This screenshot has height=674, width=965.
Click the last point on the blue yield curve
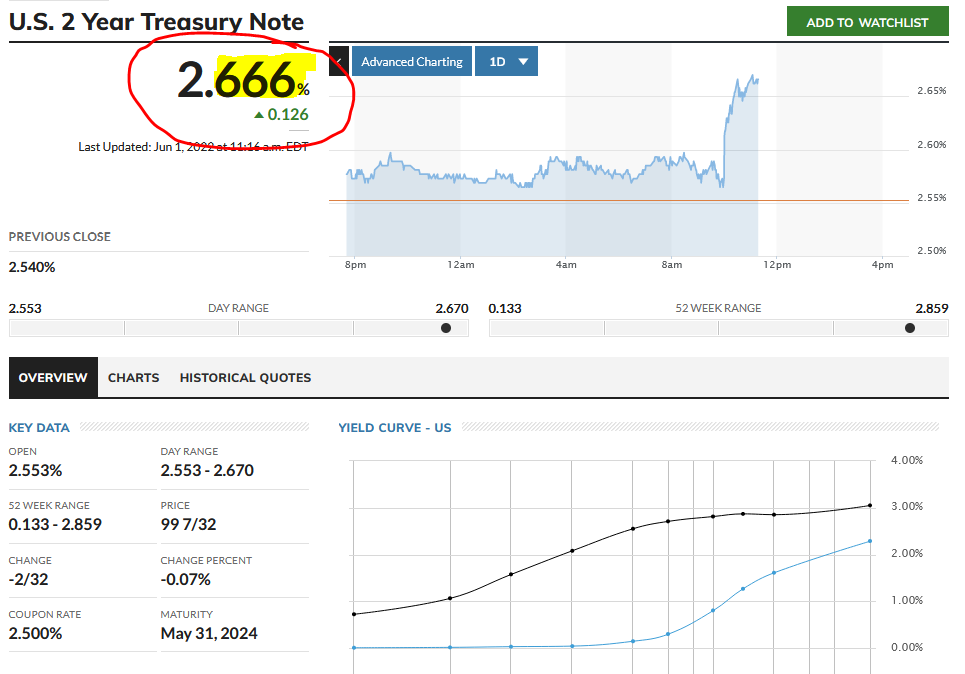click(x=870, y=541)
